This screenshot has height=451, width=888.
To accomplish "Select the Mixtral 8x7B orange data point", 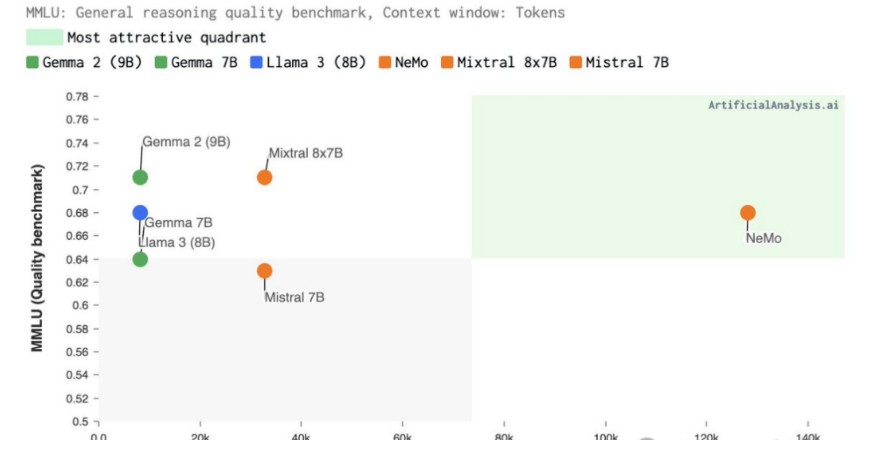I will (264, 177).
